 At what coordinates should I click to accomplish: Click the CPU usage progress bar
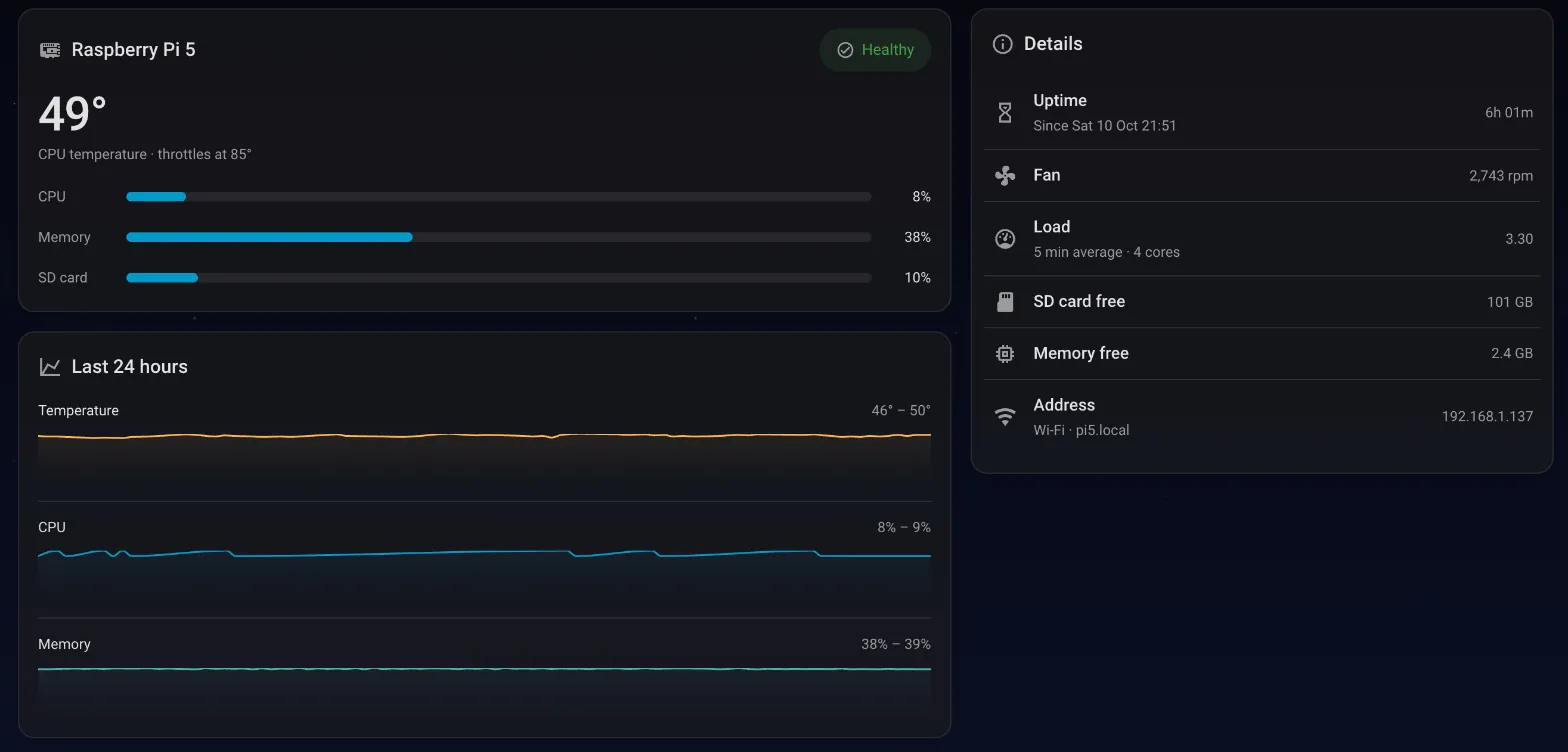498,197
